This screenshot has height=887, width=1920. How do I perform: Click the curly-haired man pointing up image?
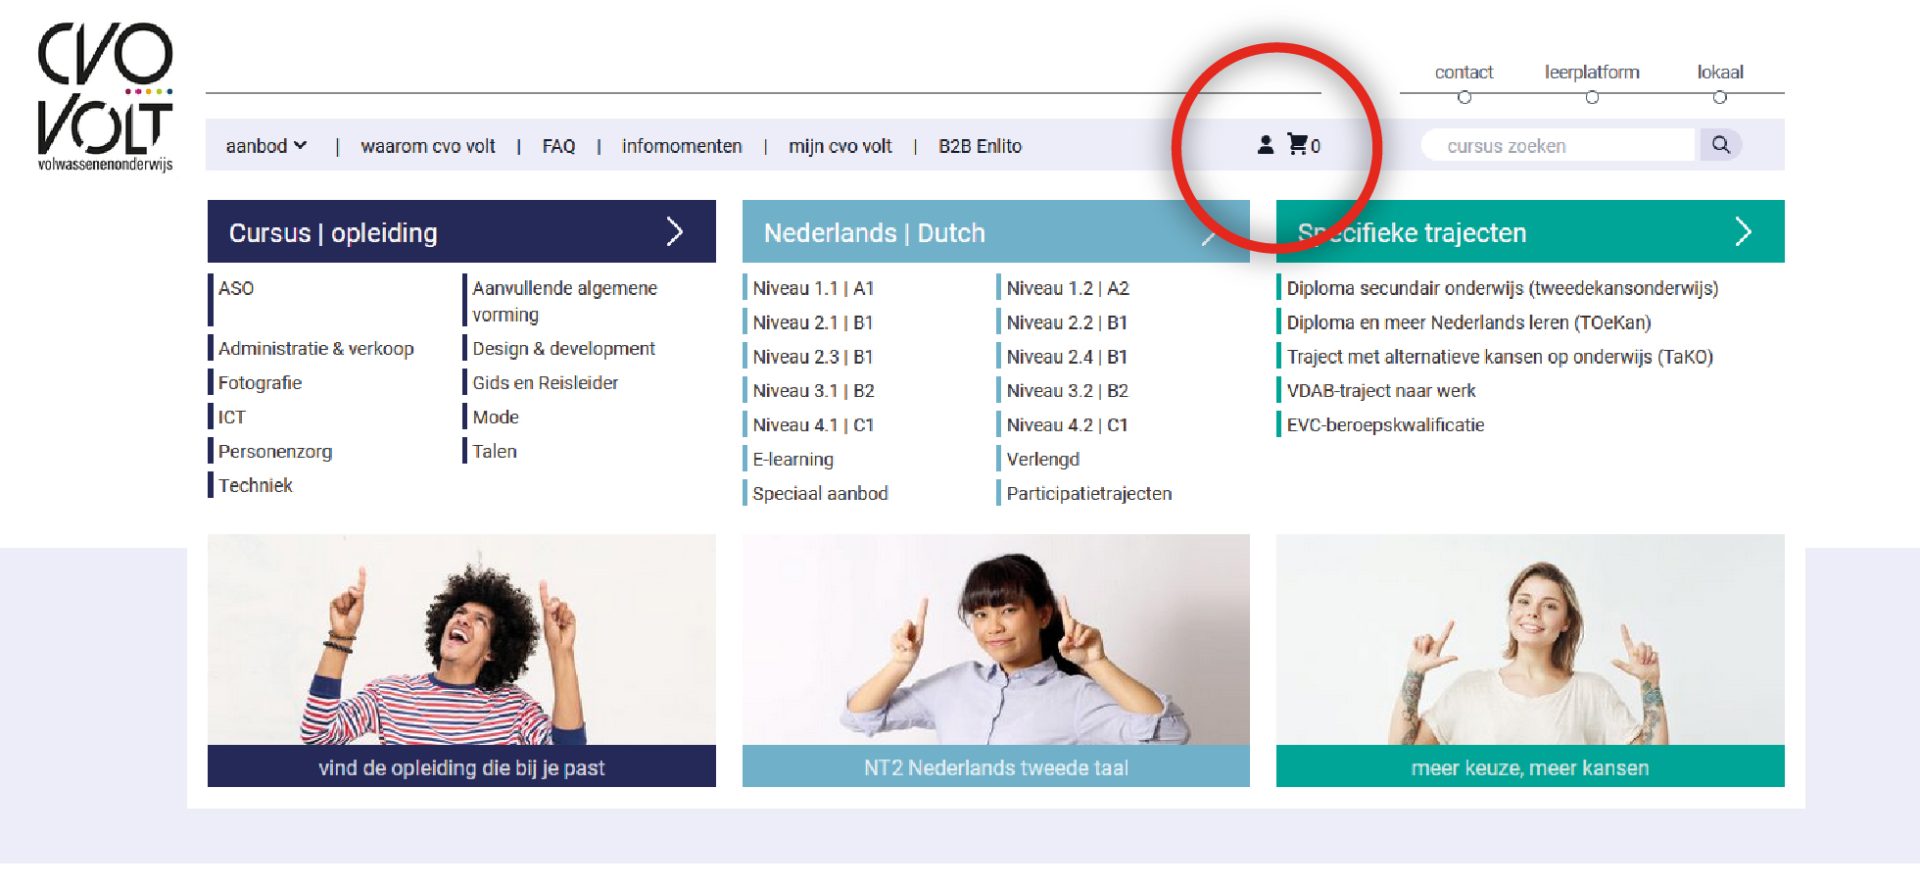[461, 640]
